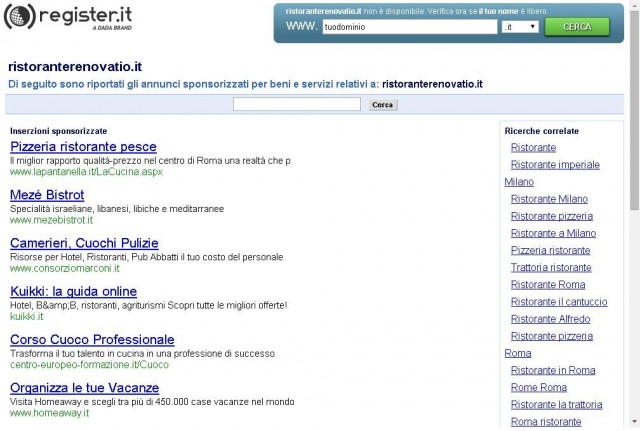
Task: Click the scrollbar down arrow
Action: [x=635, y=422]
